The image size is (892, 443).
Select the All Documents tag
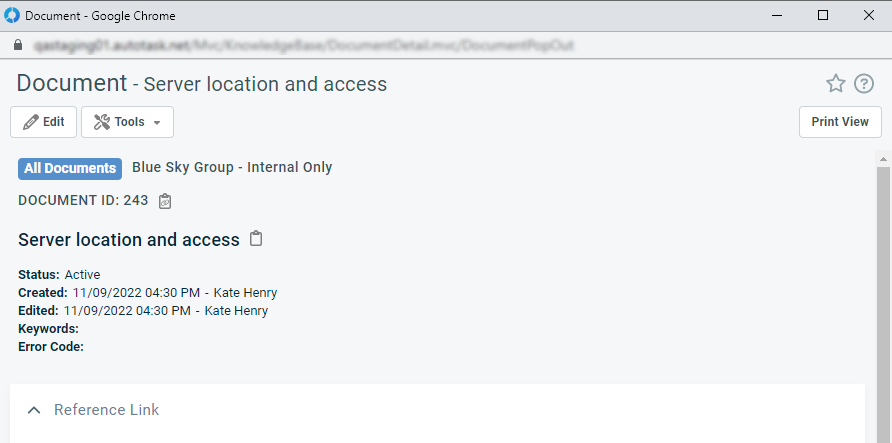[x=70, y=169]
